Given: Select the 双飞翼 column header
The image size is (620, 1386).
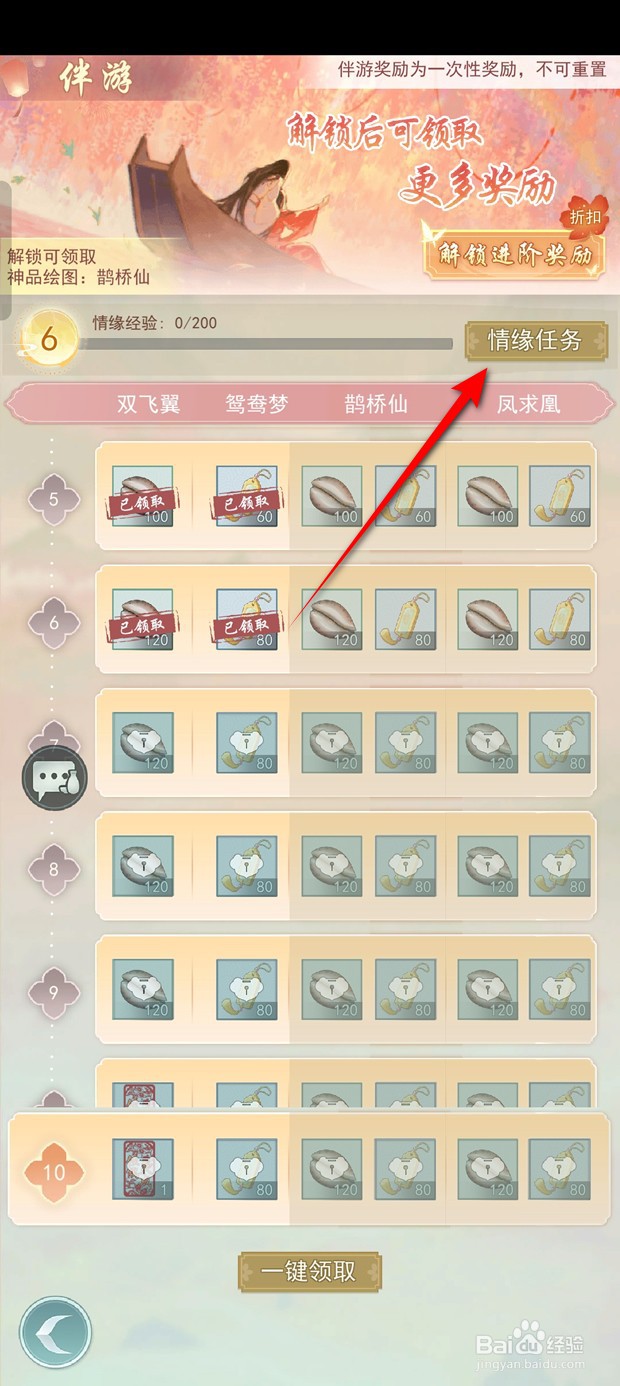Looking at the screenshot, I should pos(148,405).
